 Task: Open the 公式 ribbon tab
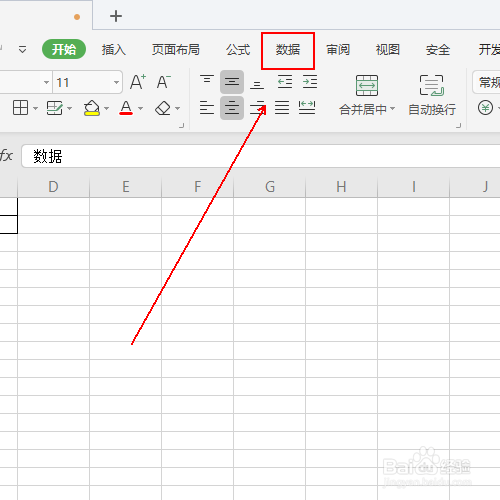tap(238, 50)
